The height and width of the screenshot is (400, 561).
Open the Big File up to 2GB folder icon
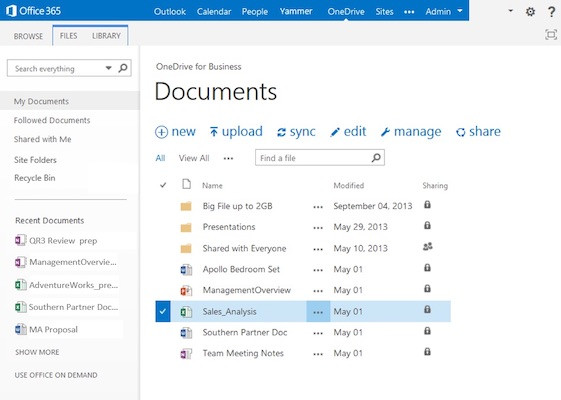(186, 206)
